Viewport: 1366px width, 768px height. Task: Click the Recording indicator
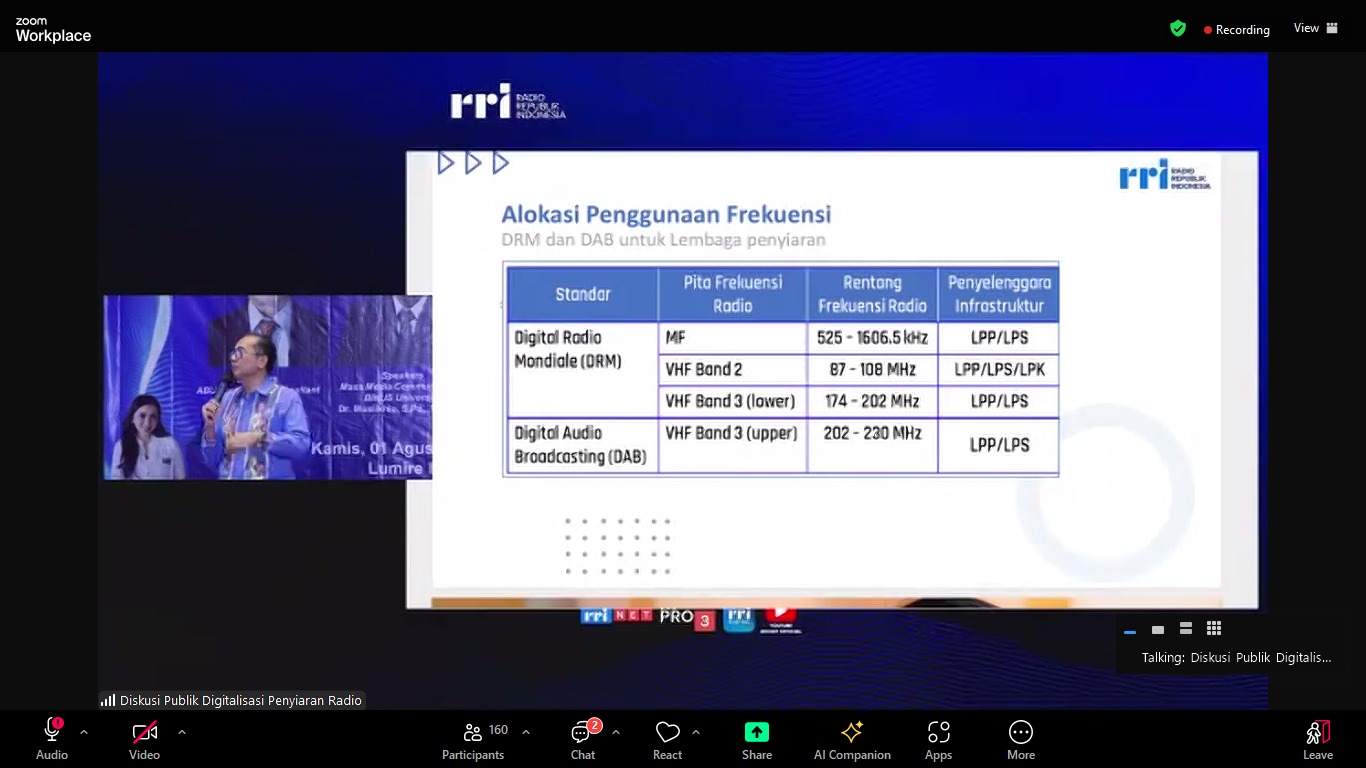1236,30
